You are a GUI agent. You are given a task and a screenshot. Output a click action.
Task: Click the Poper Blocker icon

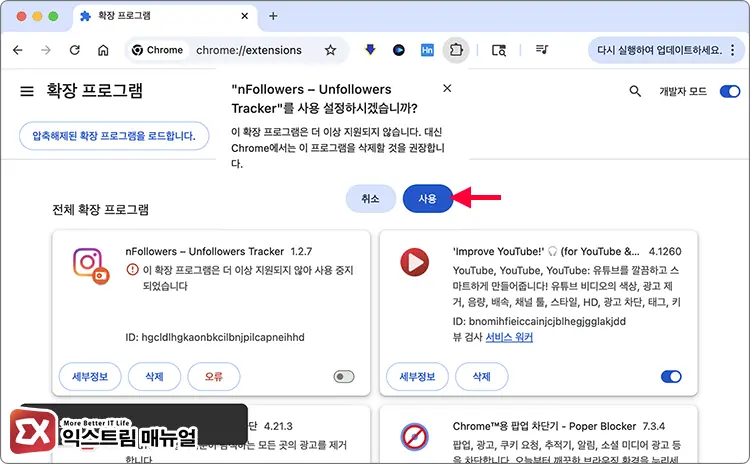(x=415, y=437)
